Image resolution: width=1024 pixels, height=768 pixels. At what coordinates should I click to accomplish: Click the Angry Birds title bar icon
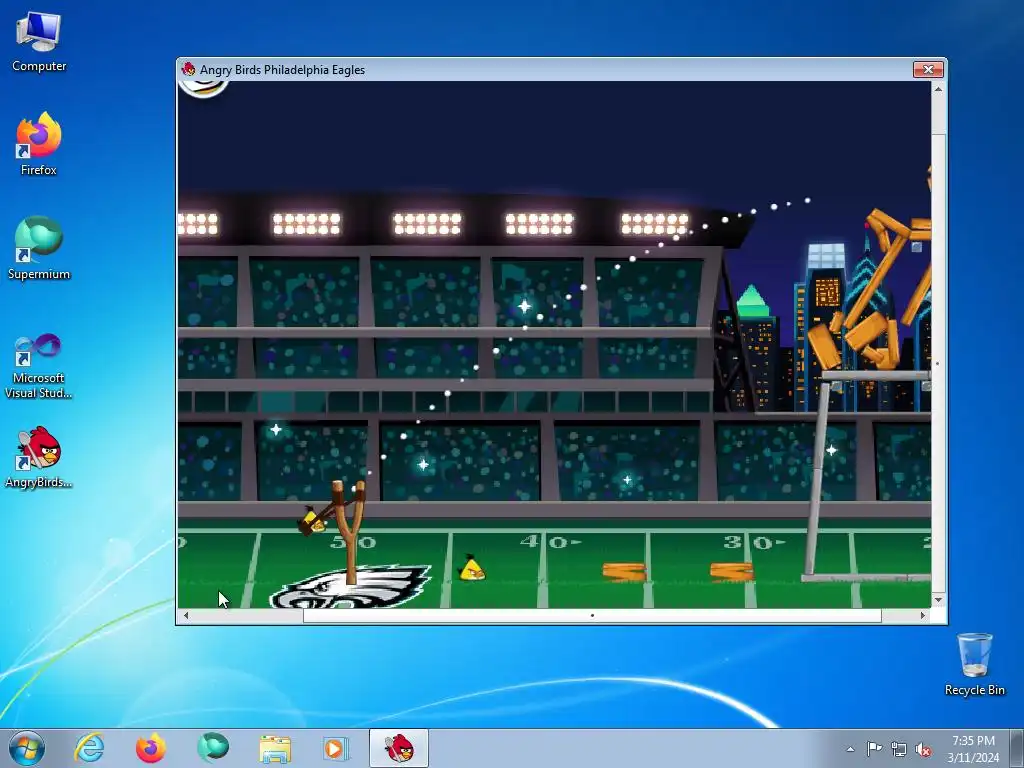pyautogui.click(x=189, y=69)
